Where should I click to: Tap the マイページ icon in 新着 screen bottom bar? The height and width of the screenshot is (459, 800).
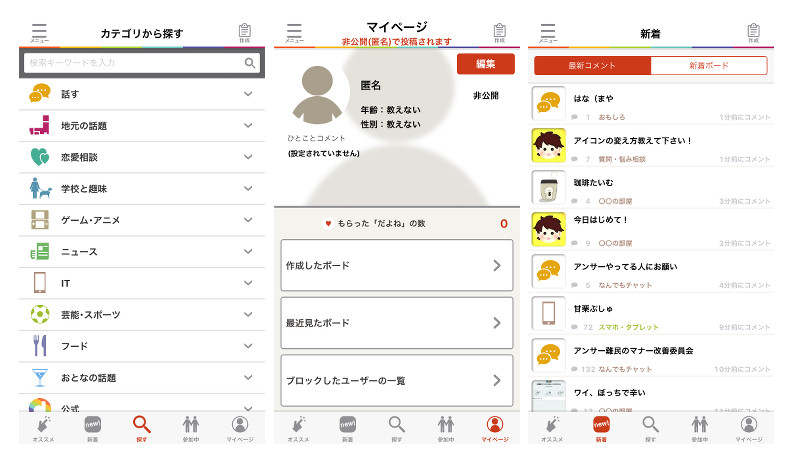pos(749,424)
